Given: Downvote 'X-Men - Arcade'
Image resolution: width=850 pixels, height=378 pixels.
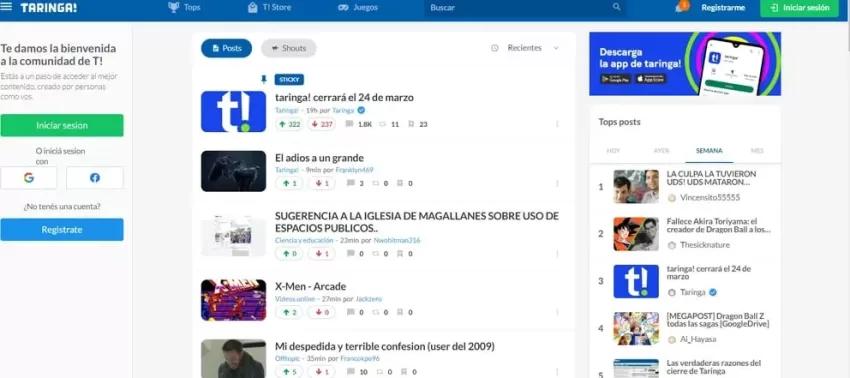Looking at the screenshot, I should pos(322,312).
